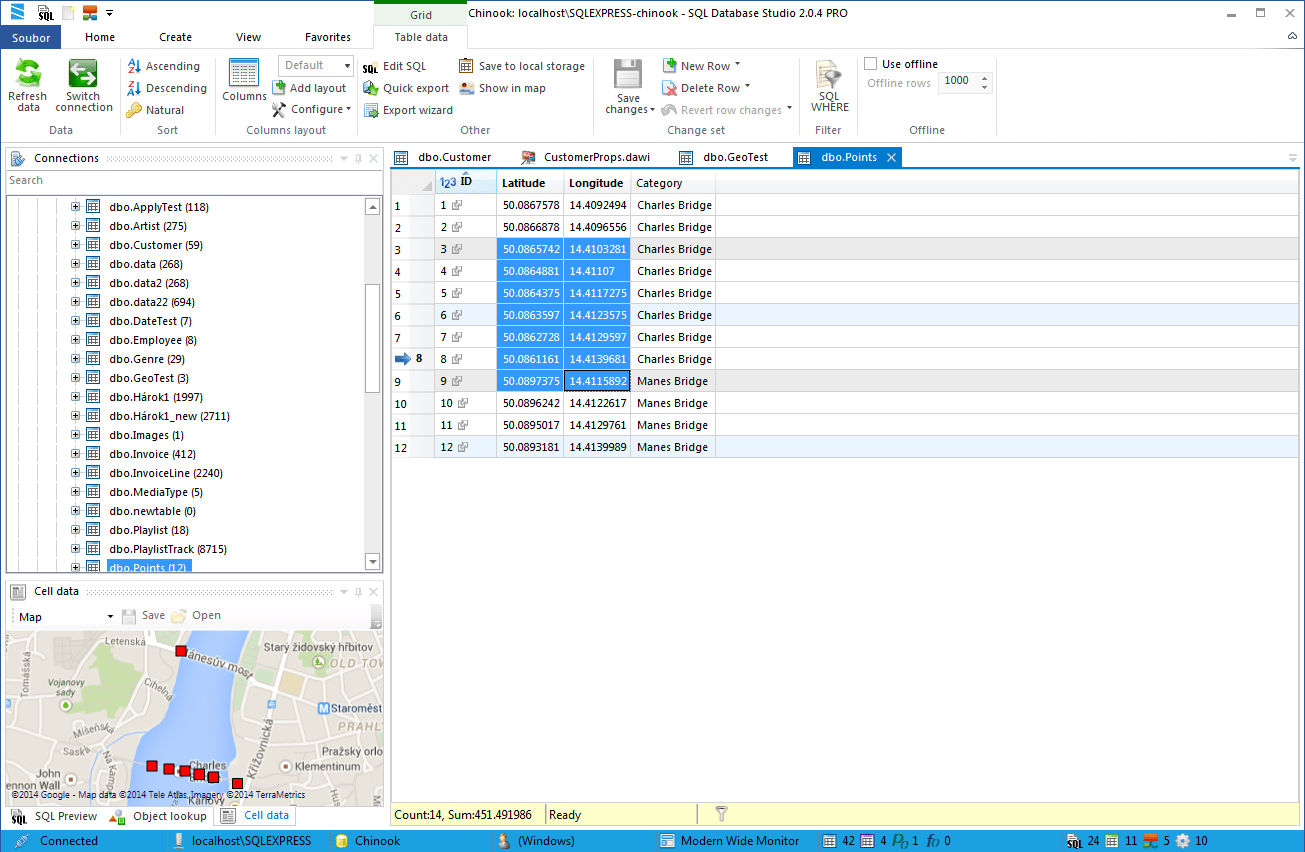Screen dimensions: 1305x852
Task: Expand the dbo.Playlist tree node
Action: [x=75, y=530]
